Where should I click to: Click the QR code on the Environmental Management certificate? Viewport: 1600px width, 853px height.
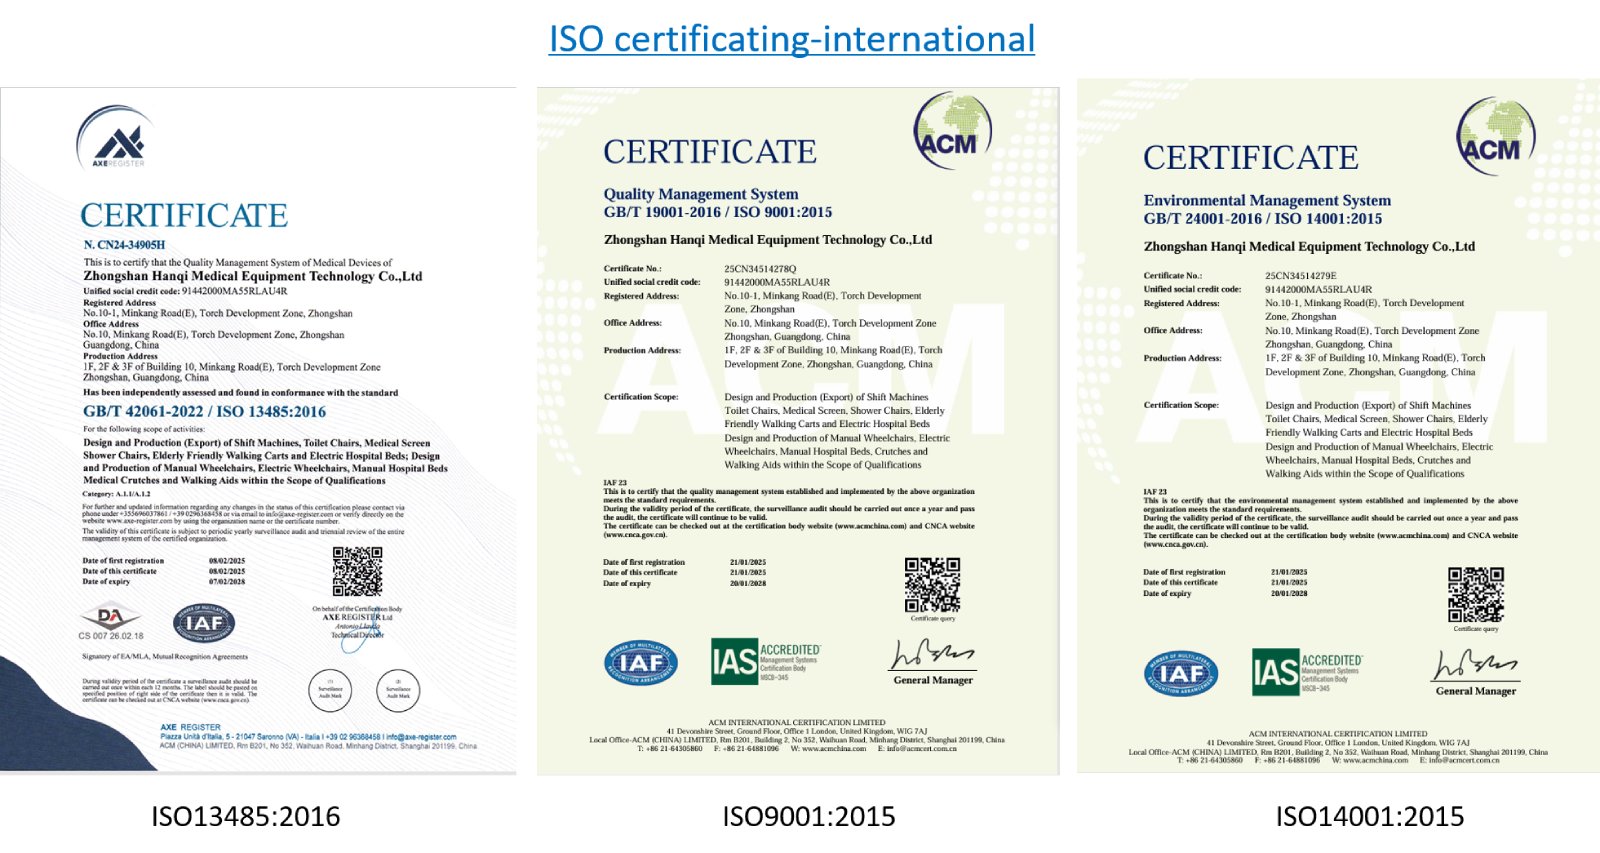(1476, 594)
